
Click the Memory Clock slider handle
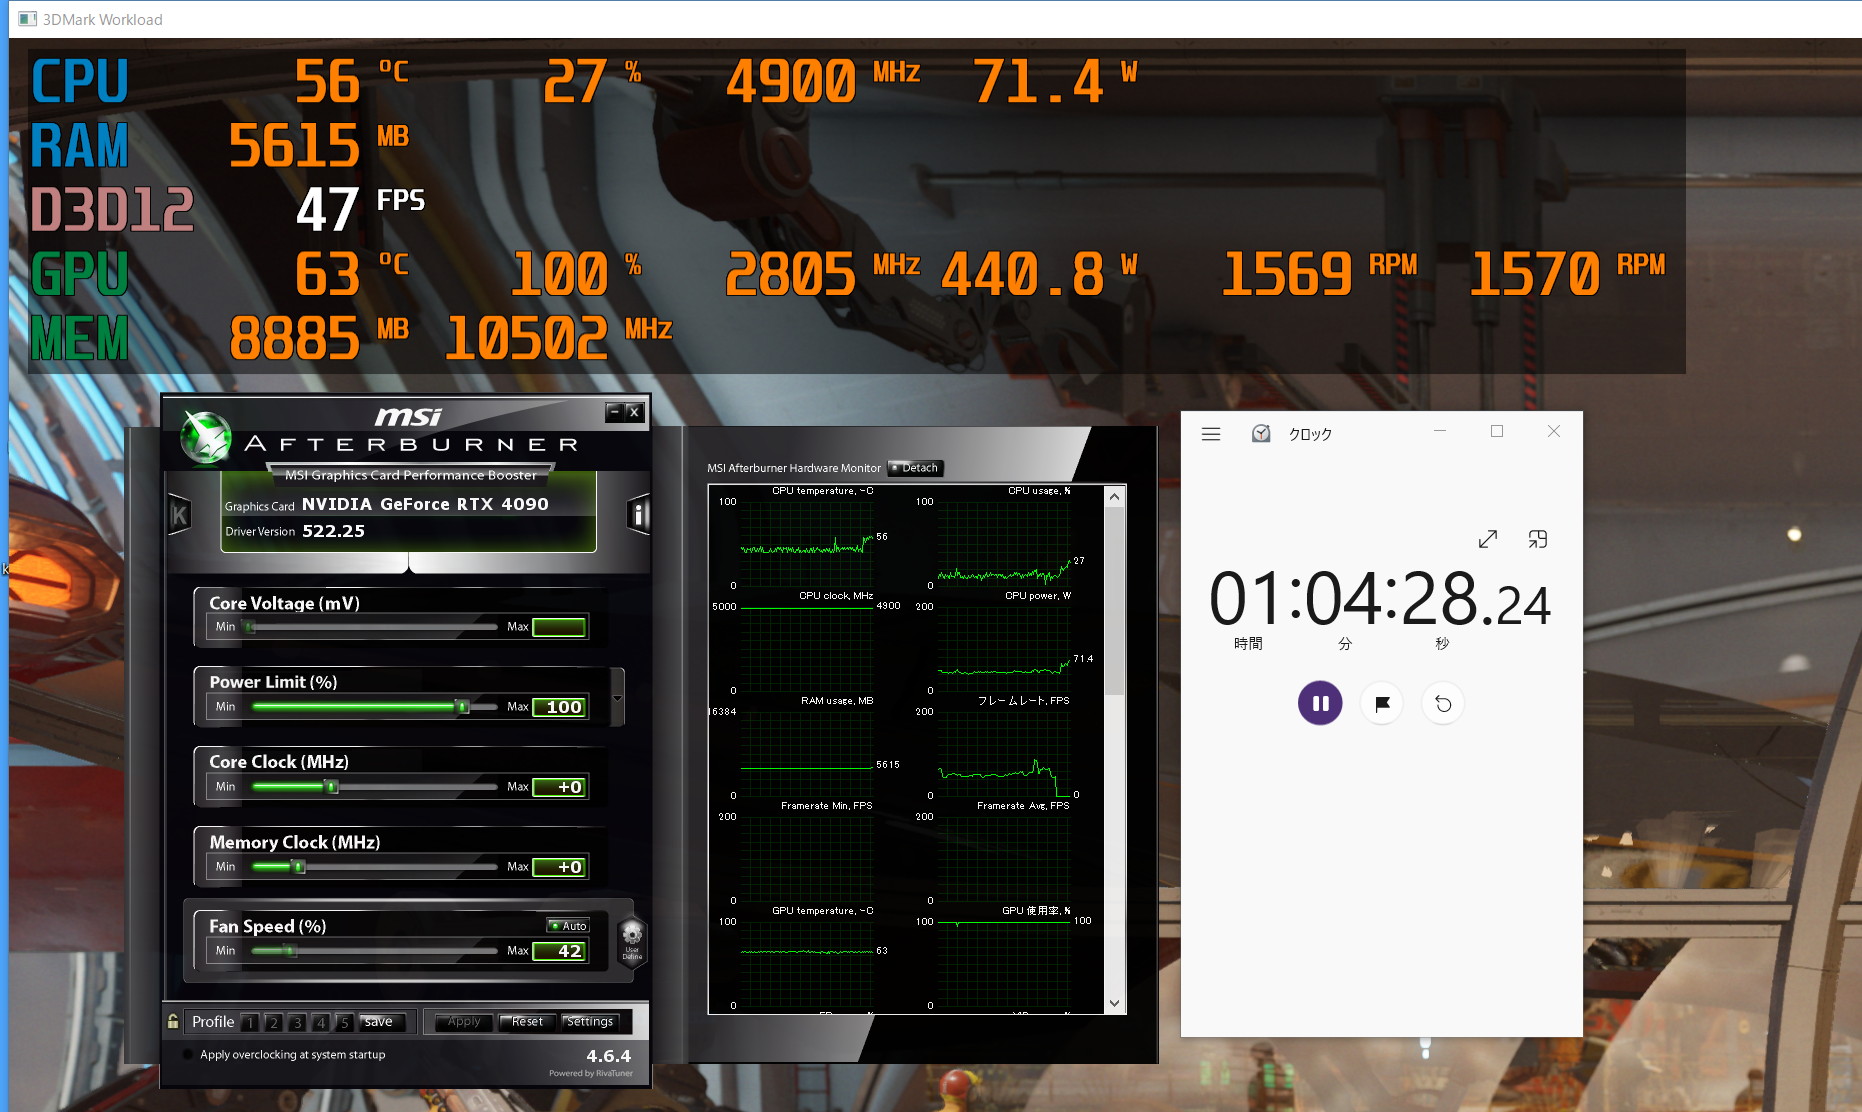(x=298, y=867)
